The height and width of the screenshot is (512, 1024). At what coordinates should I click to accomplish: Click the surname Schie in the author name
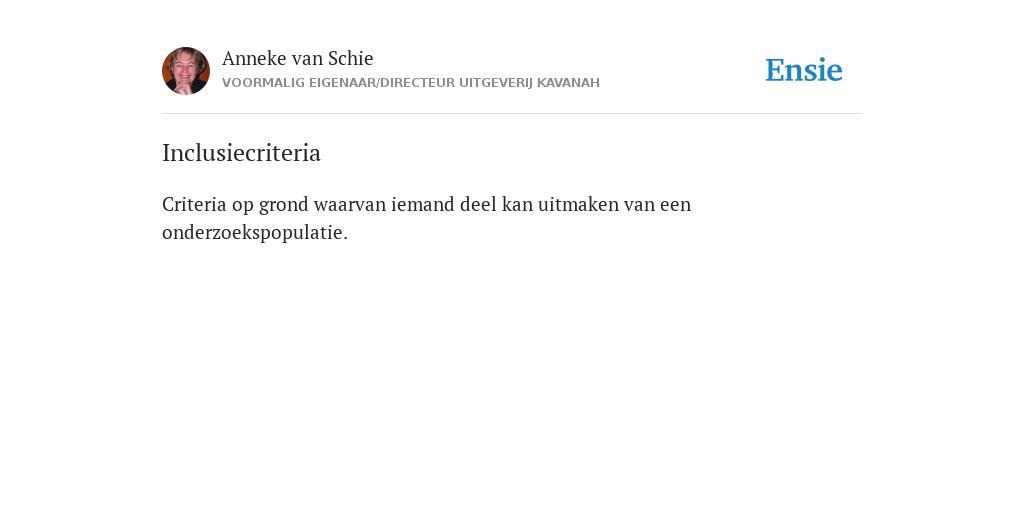click(x=350, y=58)
